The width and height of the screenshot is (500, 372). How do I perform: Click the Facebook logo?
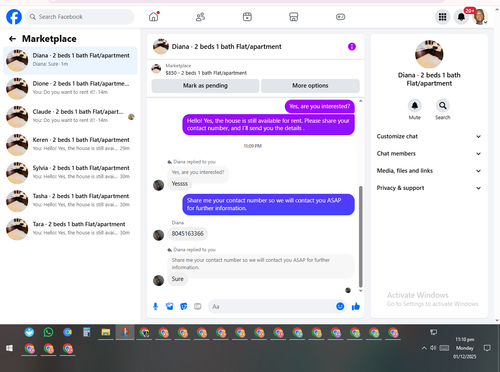click(x=14, y=17)
